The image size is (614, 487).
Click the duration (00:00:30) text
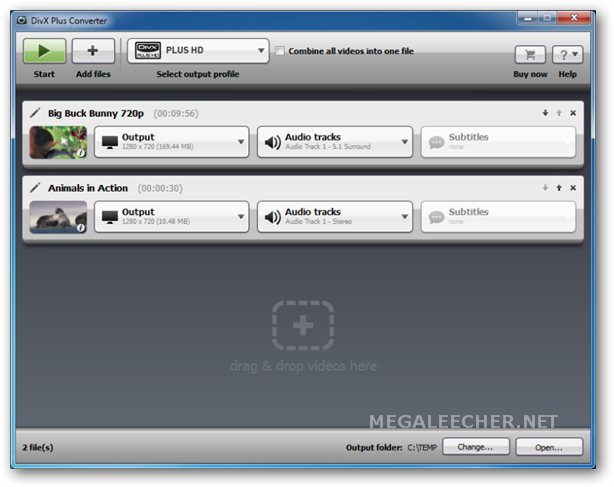pos(160,188)
